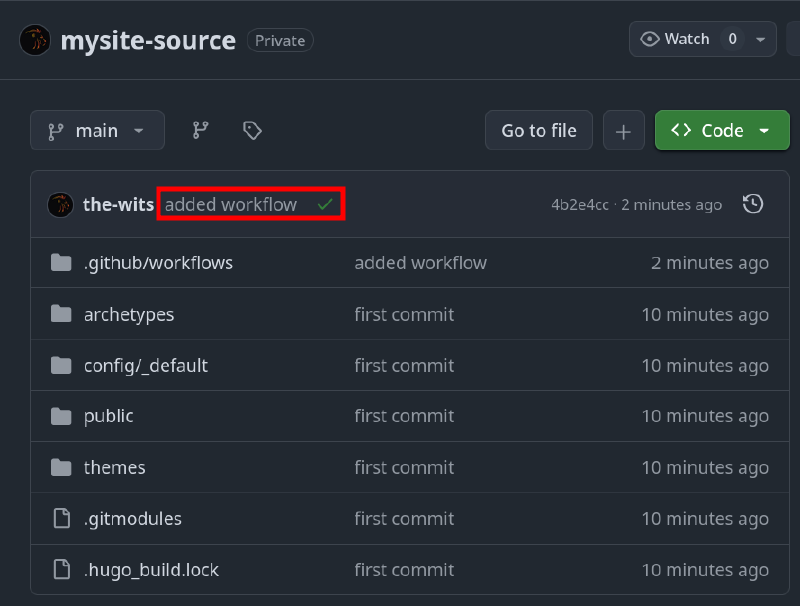
Task: Click the plus add file button
Action: pos(624,130)
